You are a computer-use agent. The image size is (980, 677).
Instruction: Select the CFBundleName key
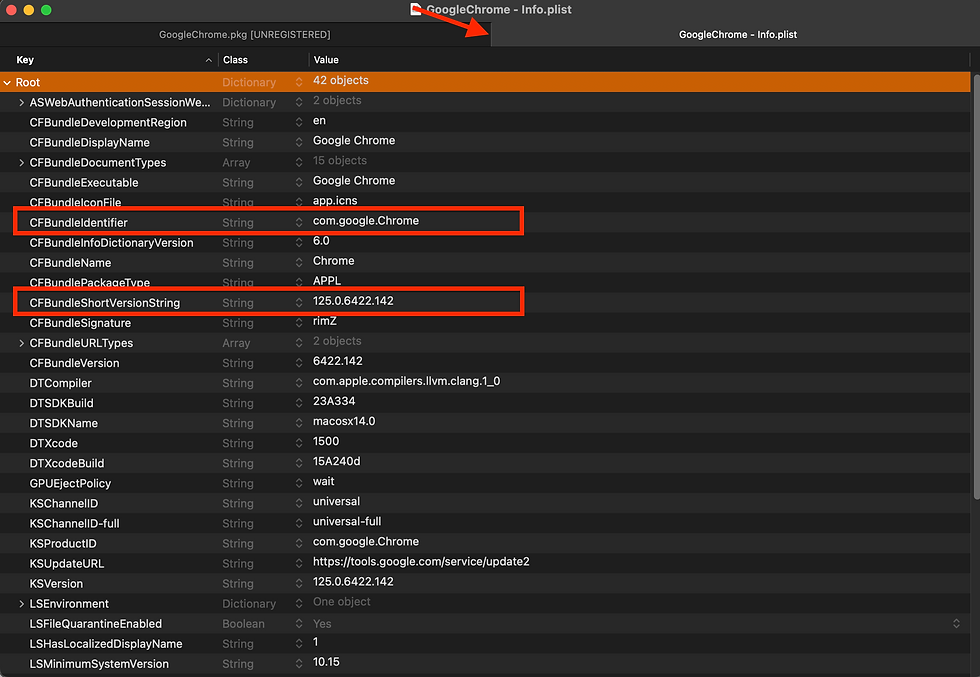pyautogui.click(x=70, y=263)
